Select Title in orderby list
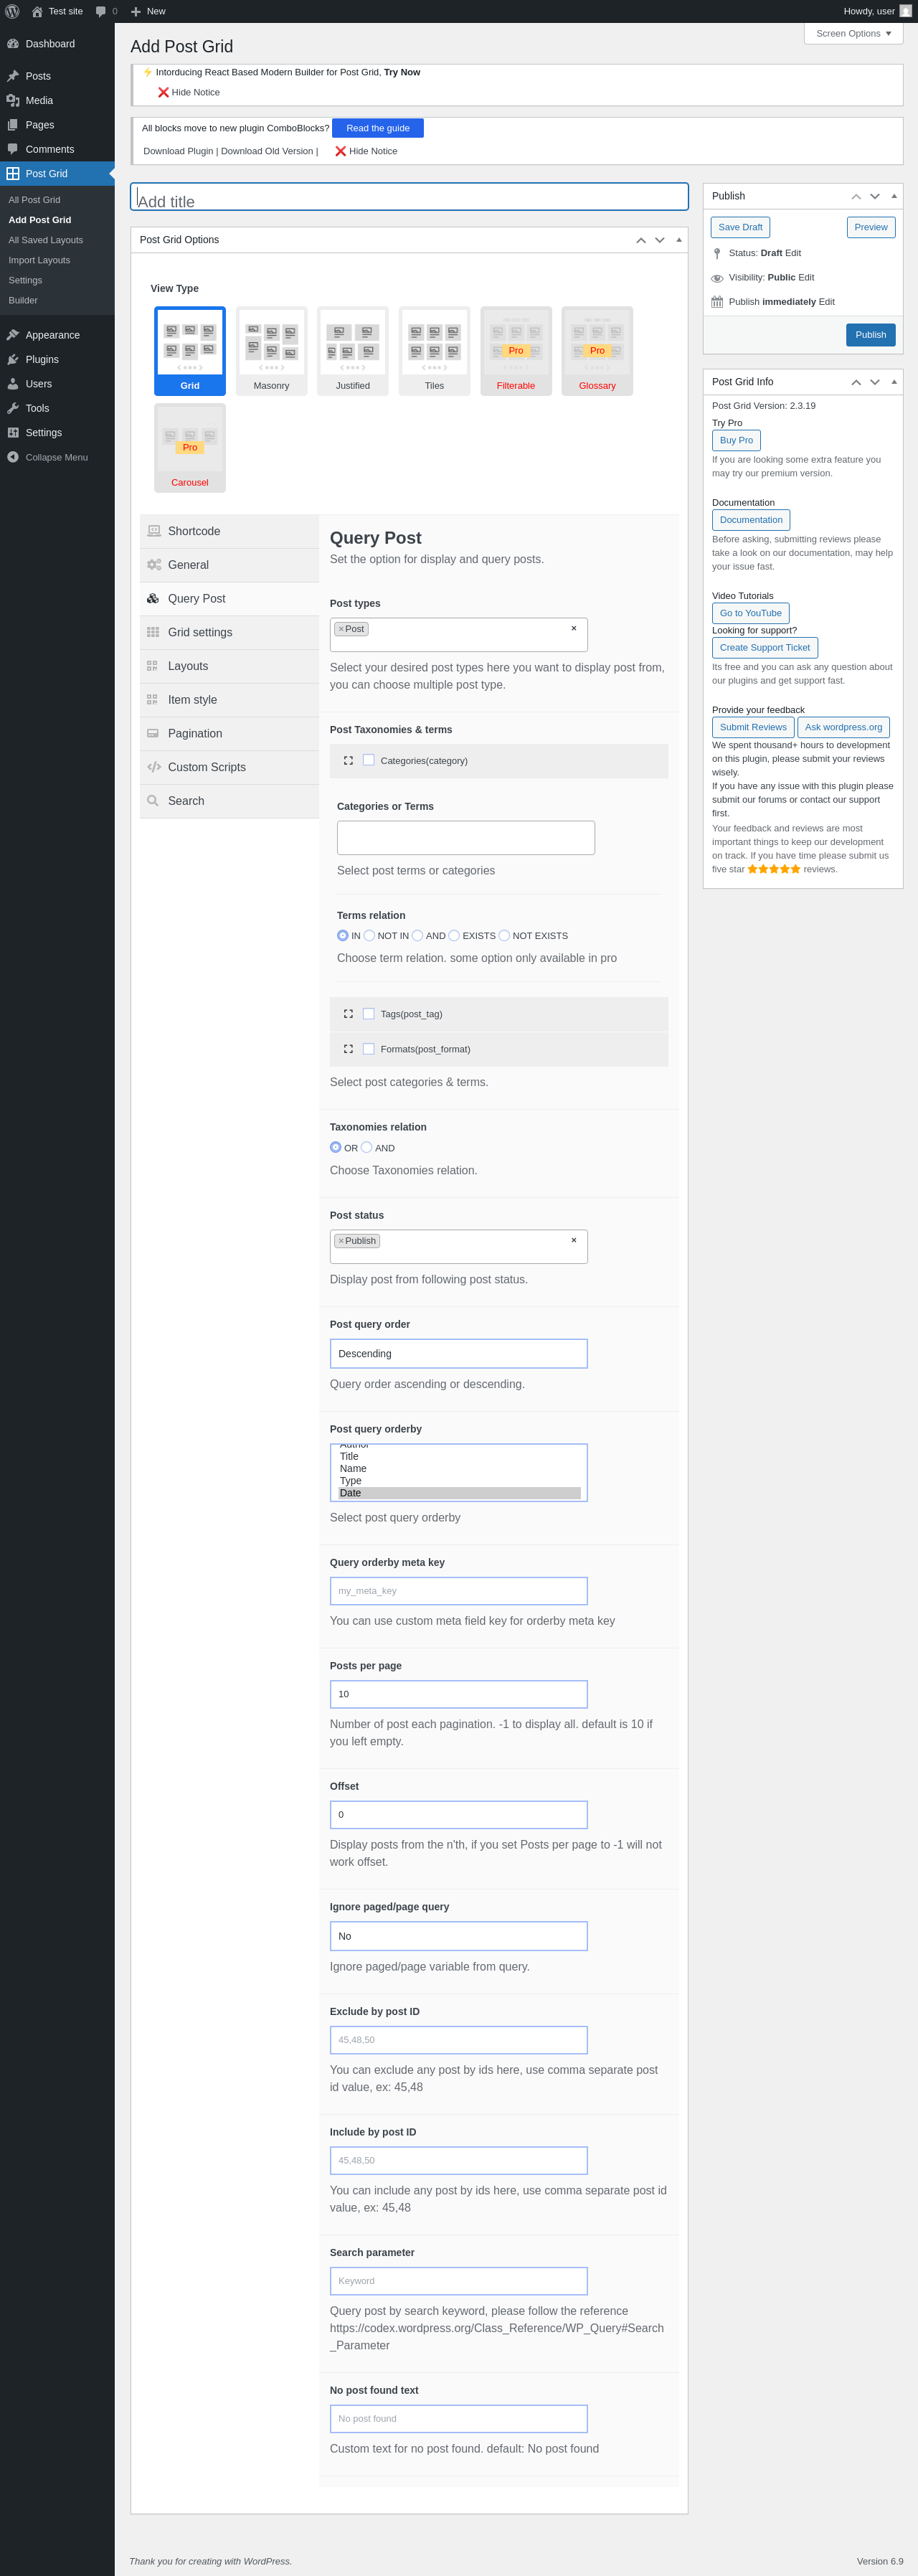 pos(349,1457)
